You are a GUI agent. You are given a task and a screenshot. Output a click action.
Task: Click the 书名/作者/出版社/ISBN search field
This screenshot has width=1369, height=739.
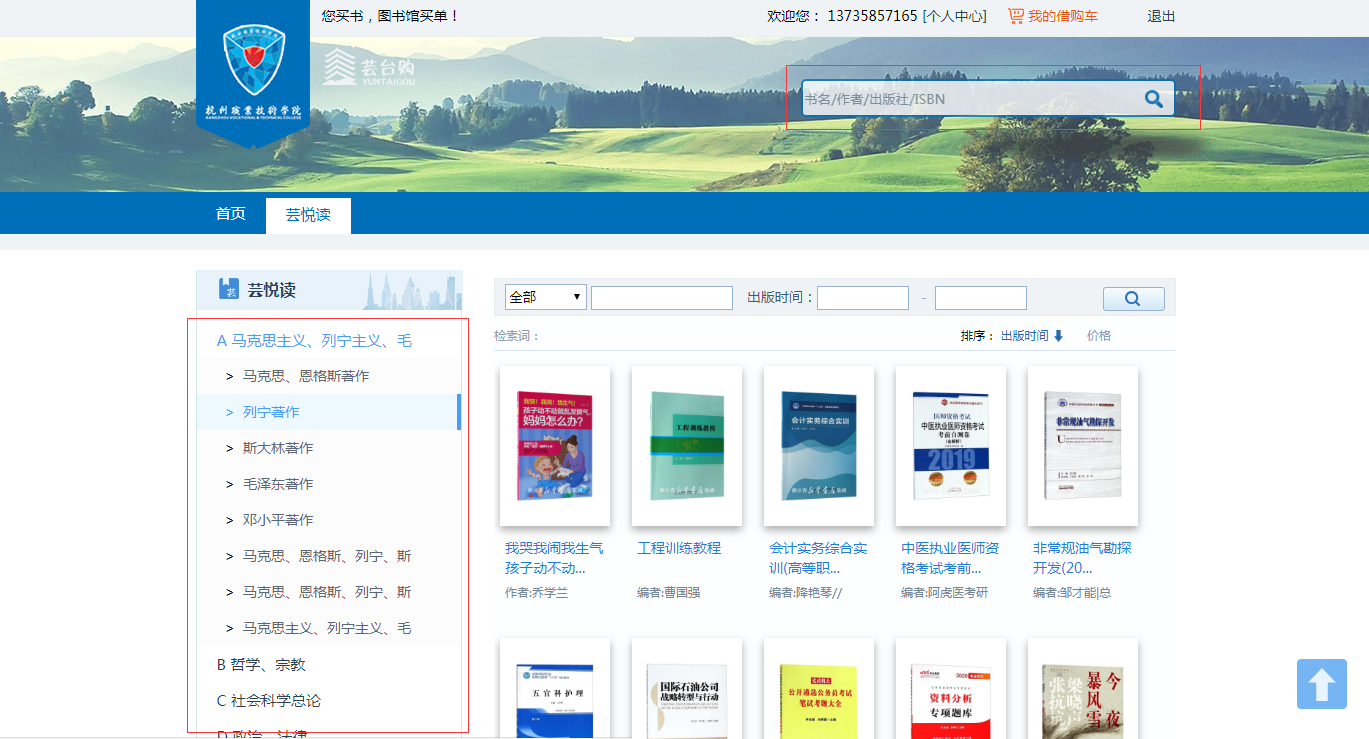[970, 99]
